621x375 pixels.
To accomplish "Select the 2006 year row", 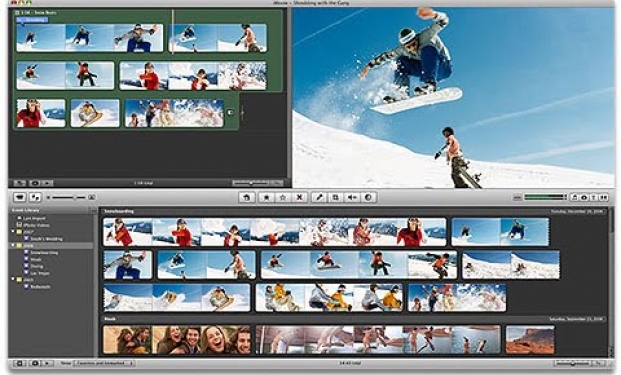I will tap(51, 246).
